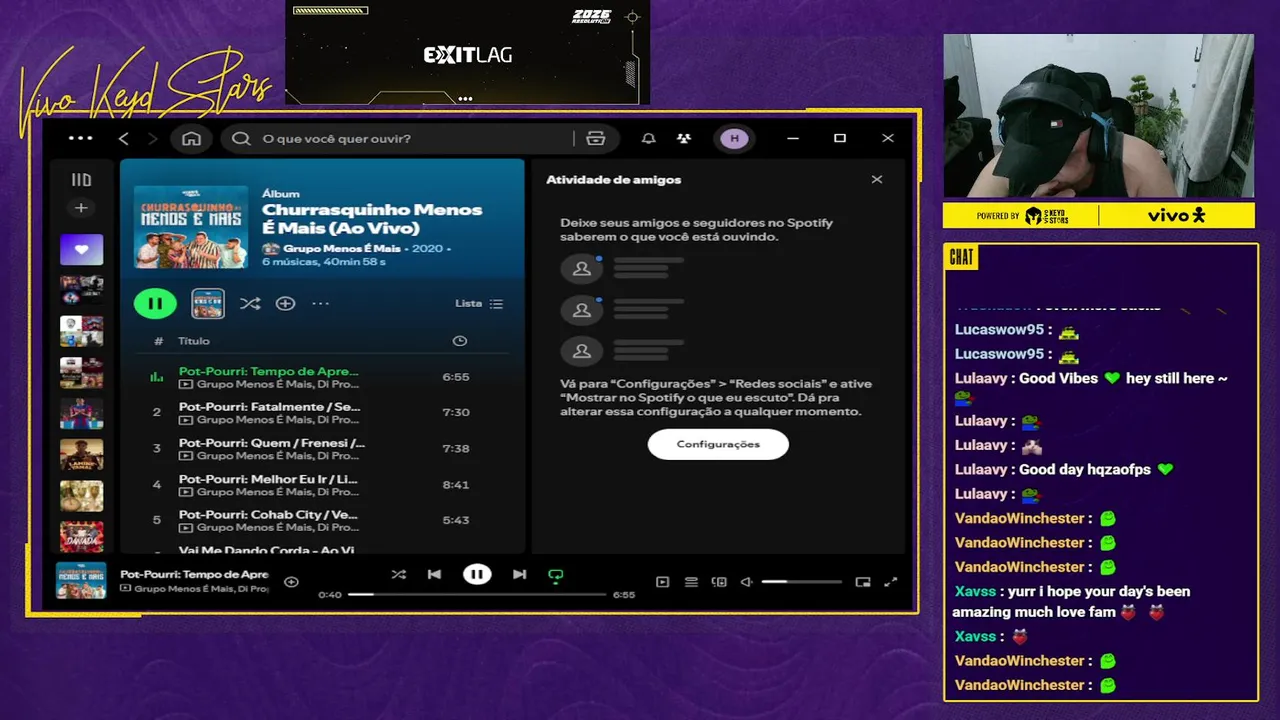Click the 8:41 duration of track 4
The image size is (1280, 720).
(x=456, y=484)
